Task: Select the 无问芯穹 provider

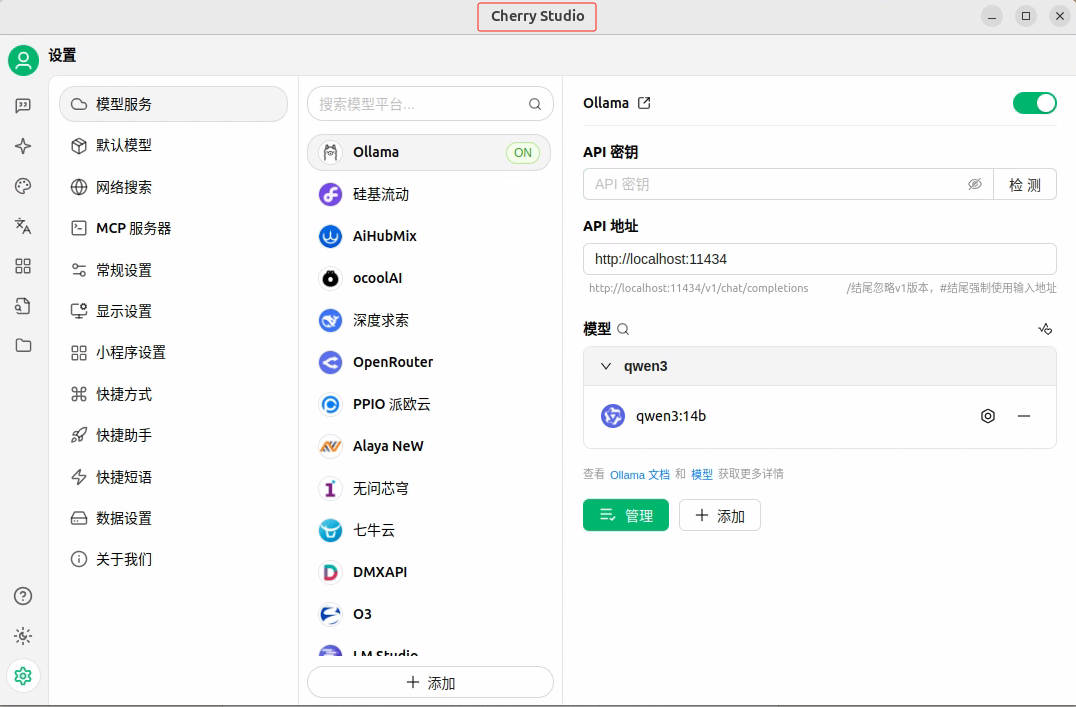Action: click(x=429, y=488)
